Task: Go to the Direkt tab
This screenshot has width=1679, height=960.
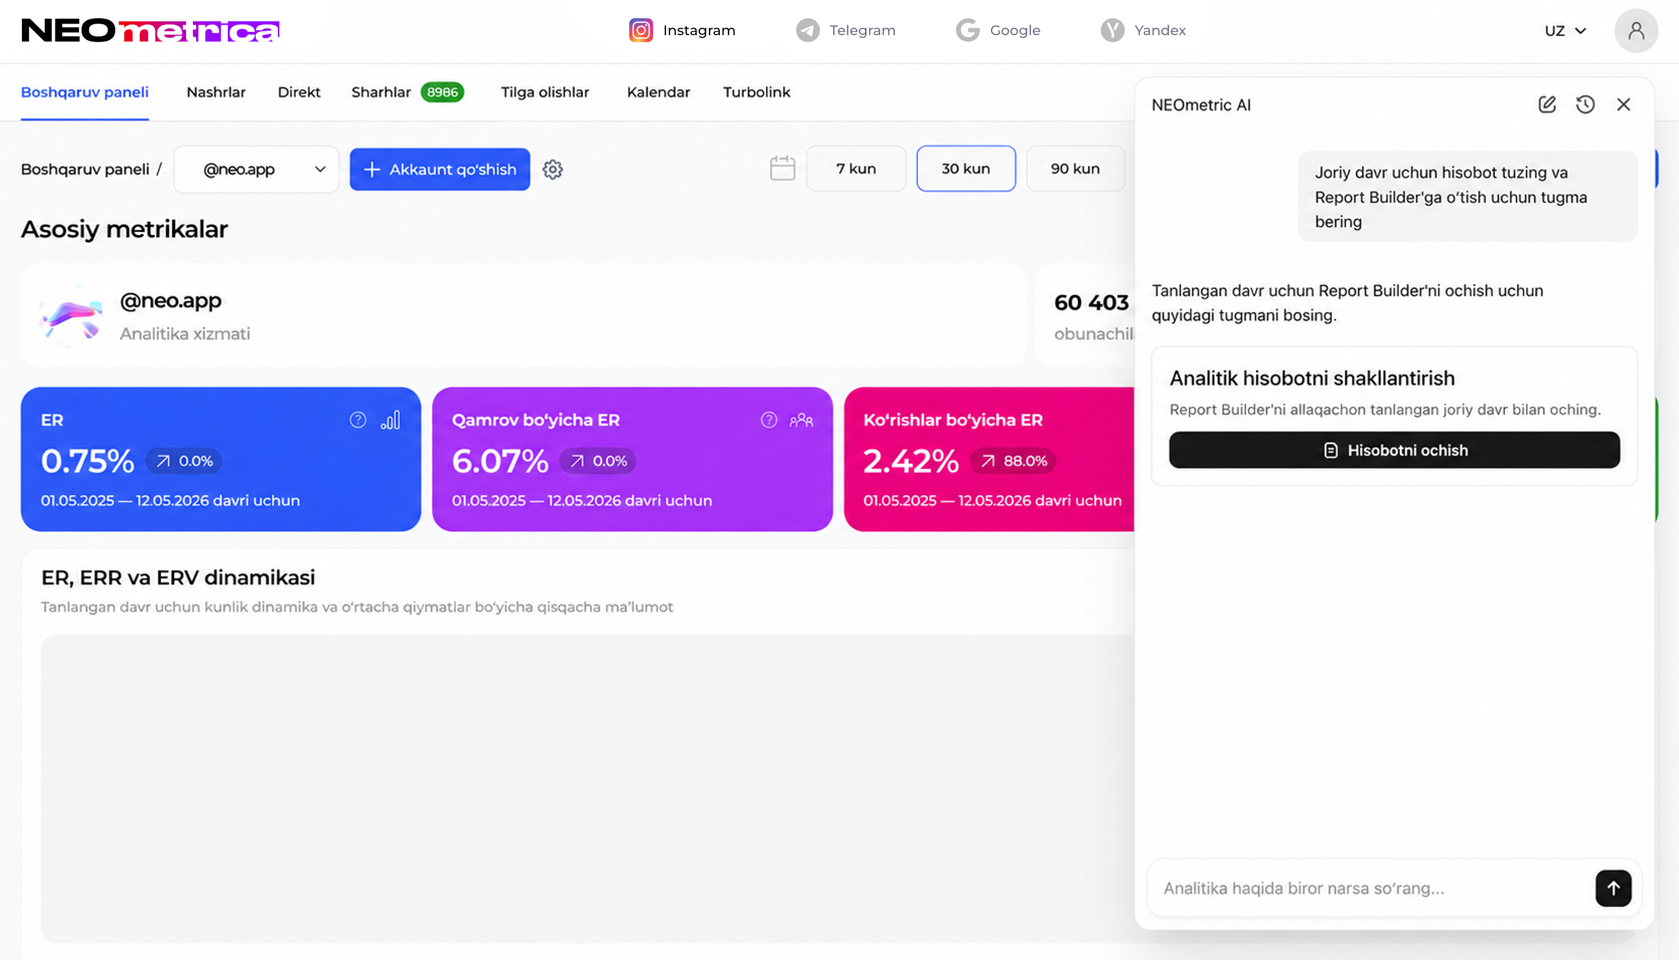Action: click(299, 92)
